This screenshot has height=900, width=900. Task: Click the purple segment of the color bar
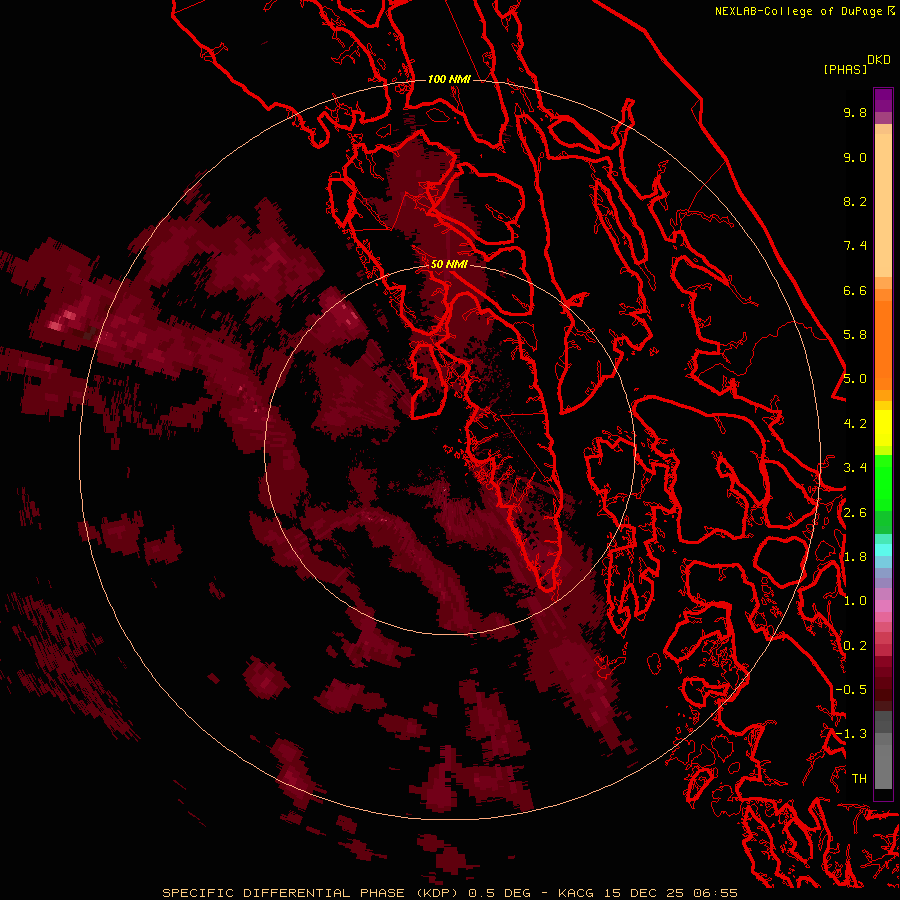[883, 100]
